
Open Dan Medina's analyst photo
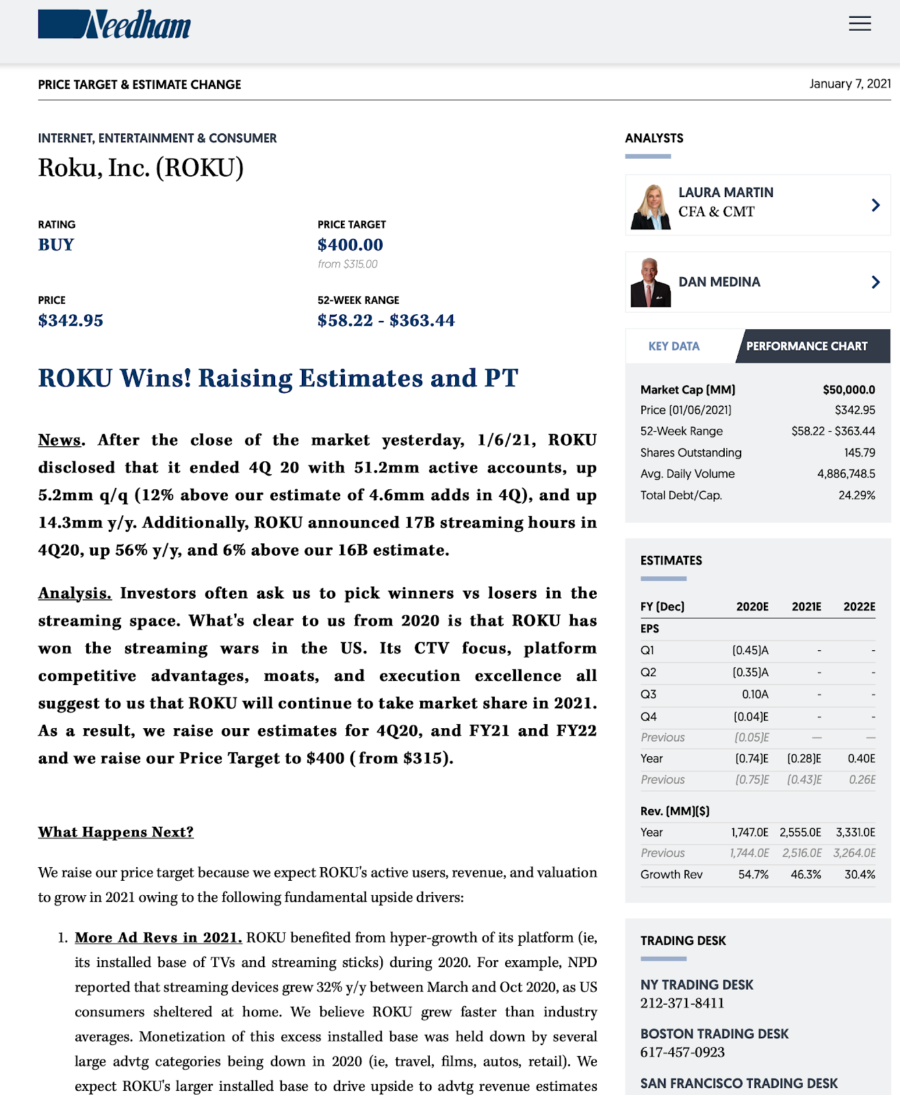(651, 282)
